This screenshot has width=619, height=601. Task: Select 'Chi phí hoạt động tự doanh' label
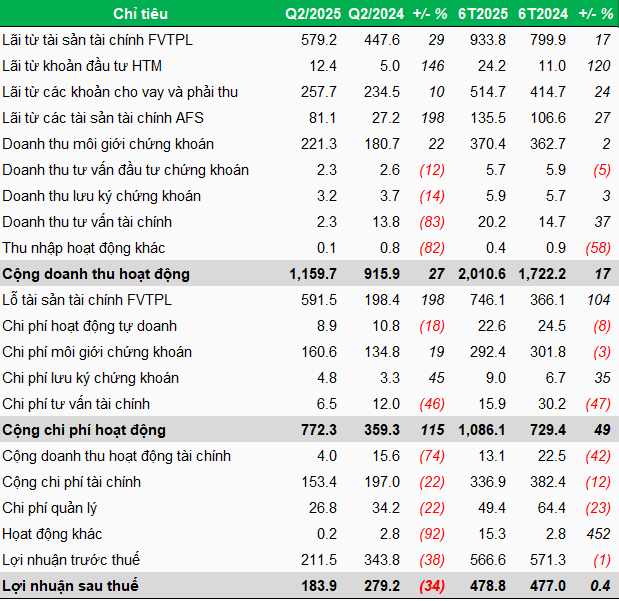[89, 326]
